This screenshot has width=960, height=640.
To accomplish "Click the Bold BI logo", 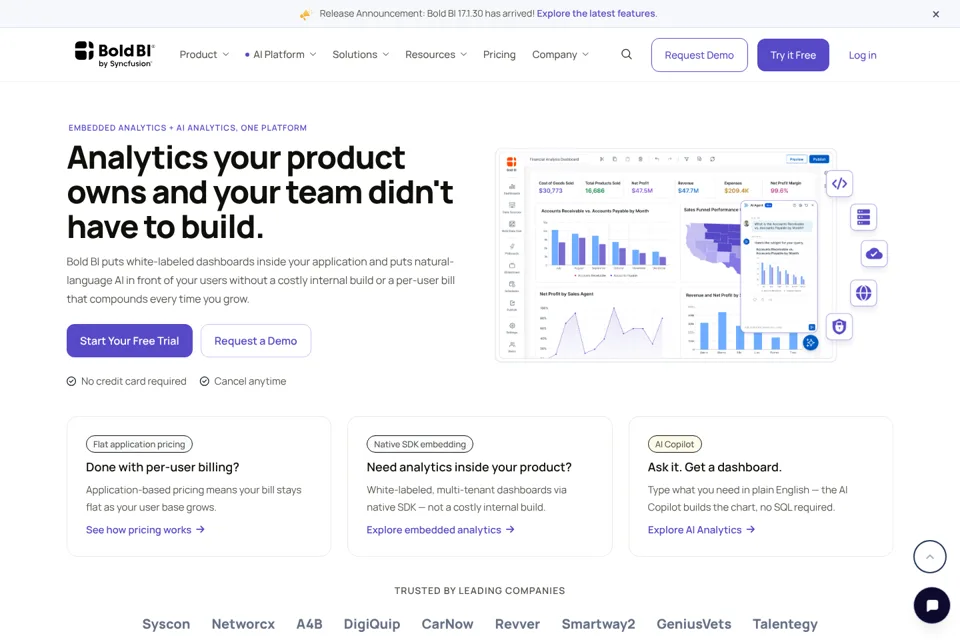I will tap(114, 54).
